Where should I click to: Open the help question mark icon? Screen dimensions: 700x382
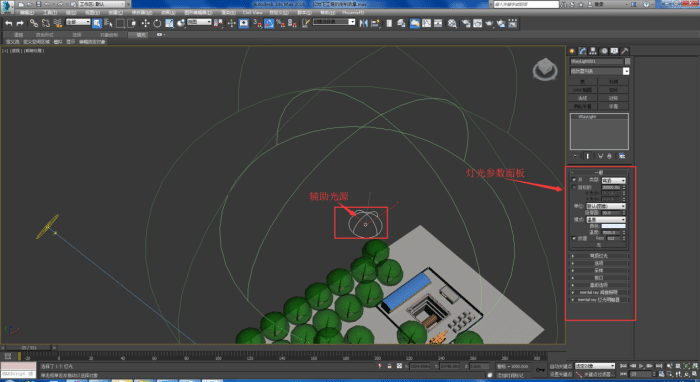[x=646, y=4]
